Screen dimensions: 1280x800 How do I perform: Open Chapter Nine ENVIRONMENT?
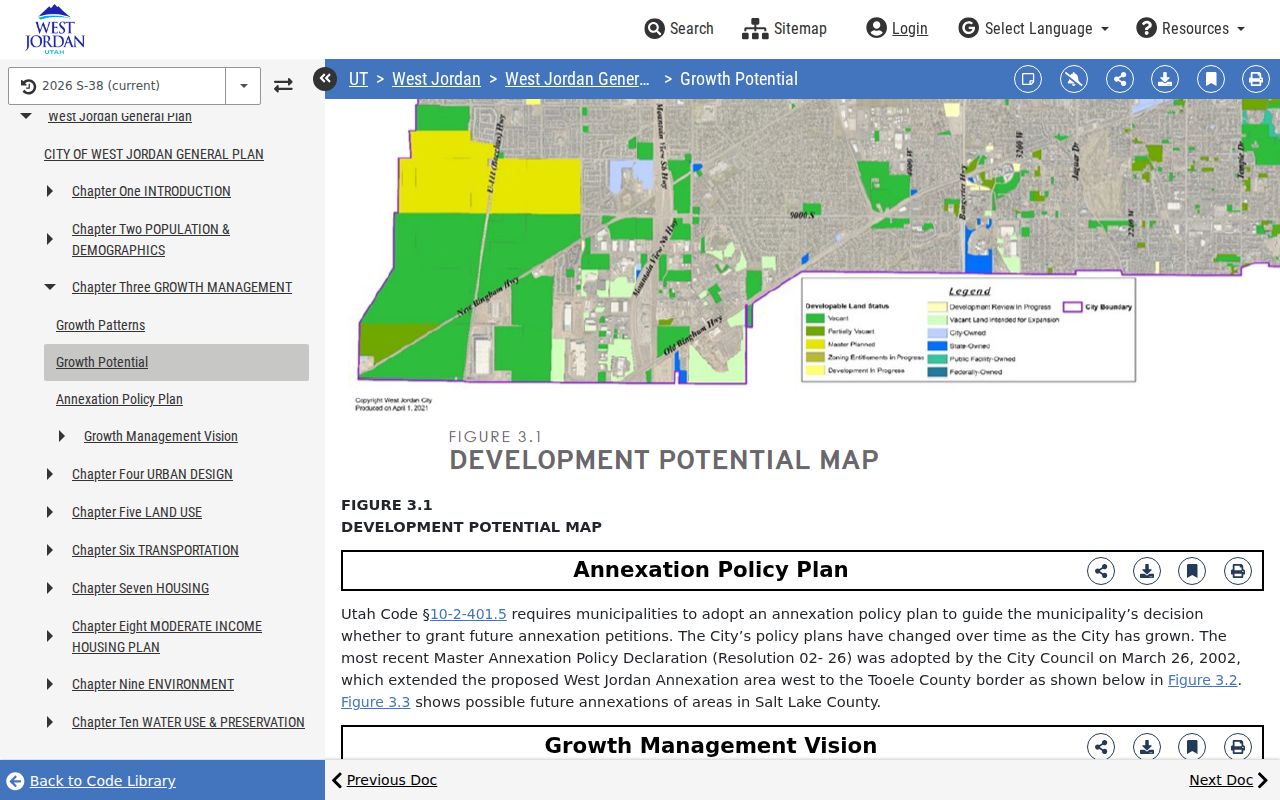pyautogui.click(x=153, y=684)
